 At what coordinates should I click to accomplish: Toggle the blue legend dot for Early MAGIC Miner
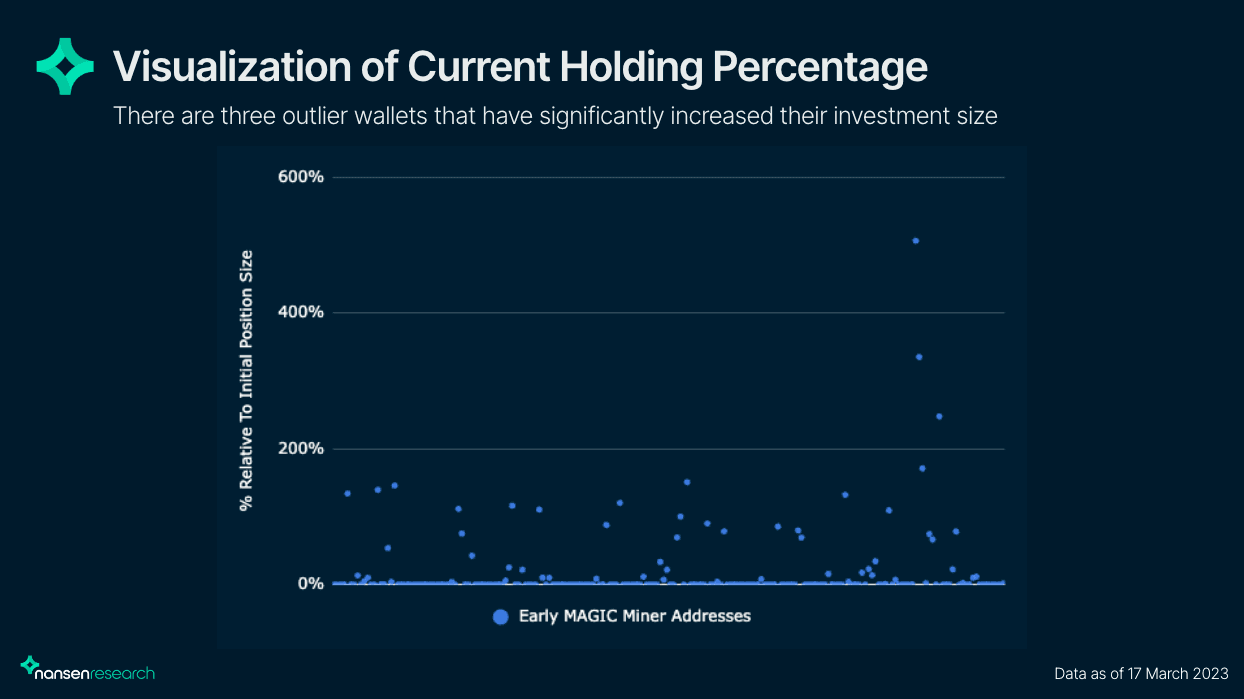pyautogui.click(x=501, y=616)
